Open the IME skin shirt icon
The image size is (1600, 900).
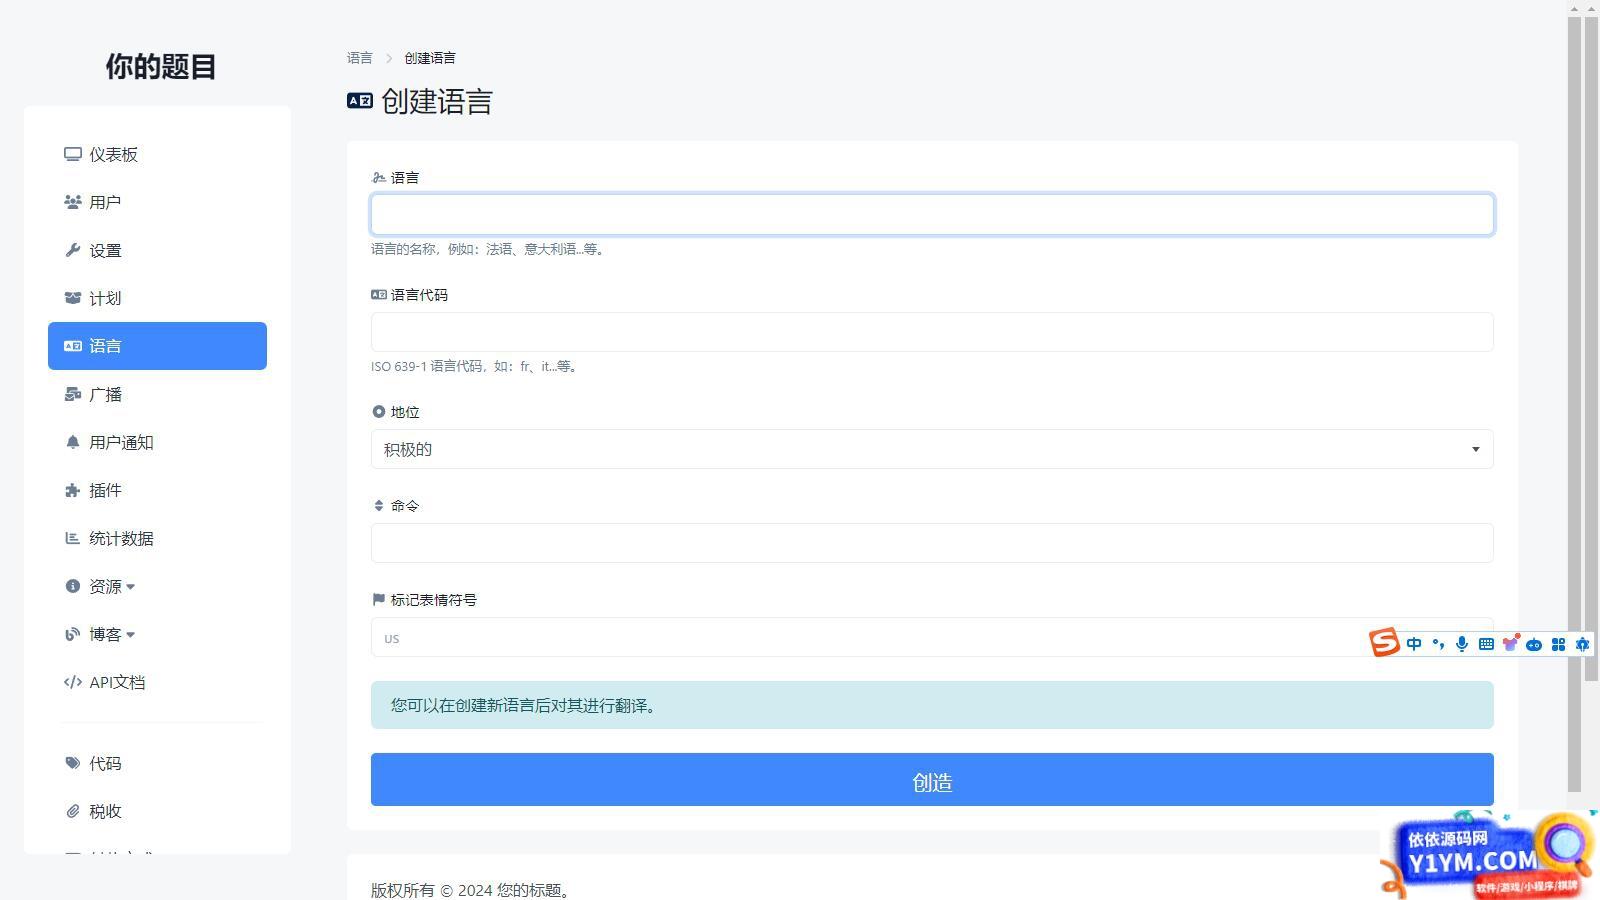tap(1510, 643)
